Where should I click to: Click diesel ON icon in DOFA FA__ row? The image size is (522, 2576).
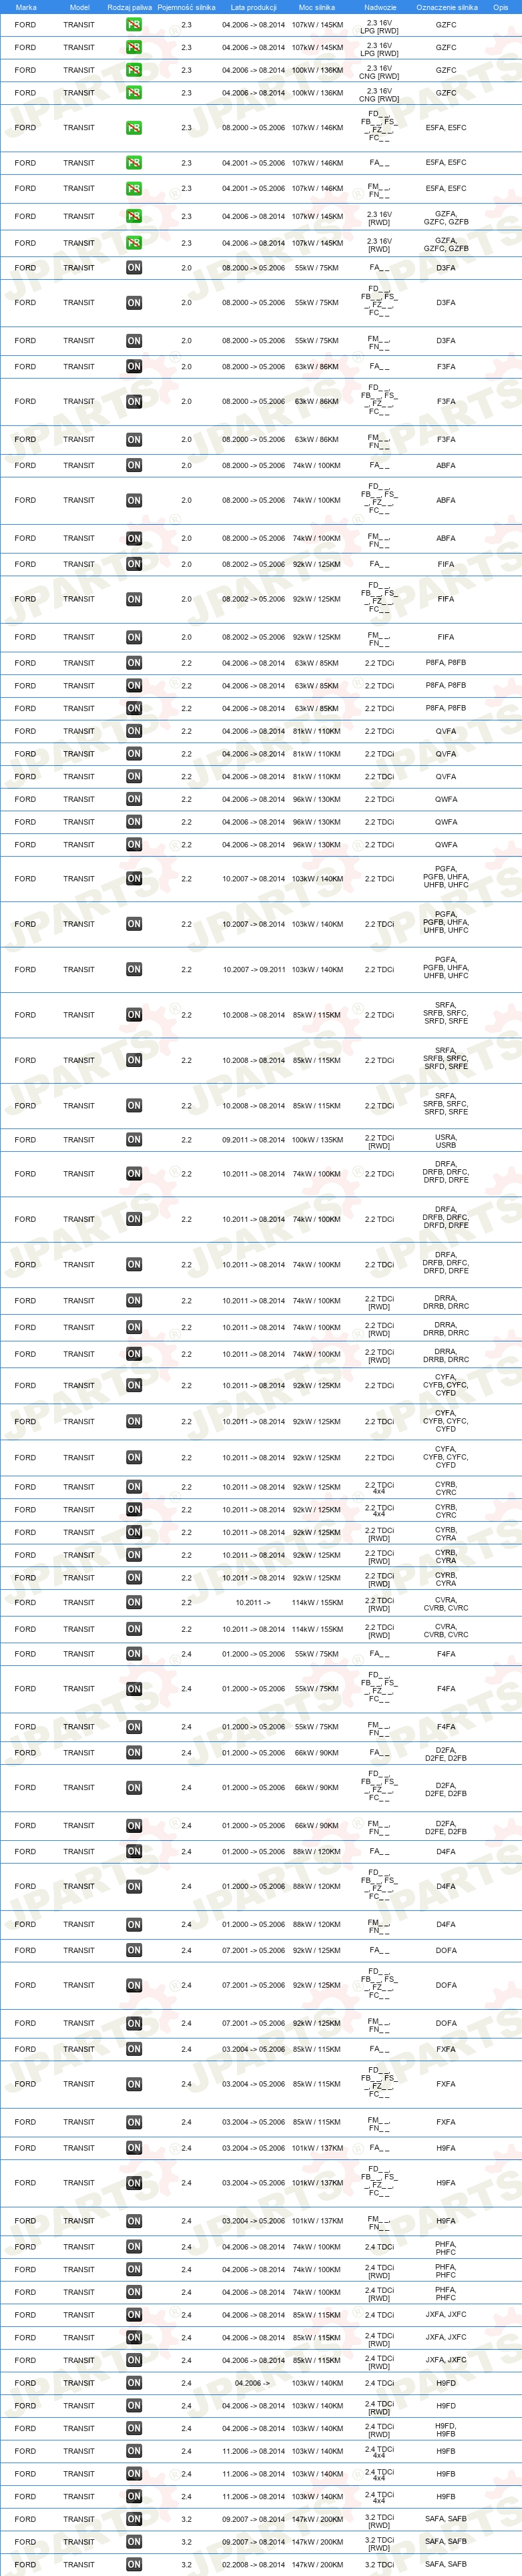point(134,1951)
